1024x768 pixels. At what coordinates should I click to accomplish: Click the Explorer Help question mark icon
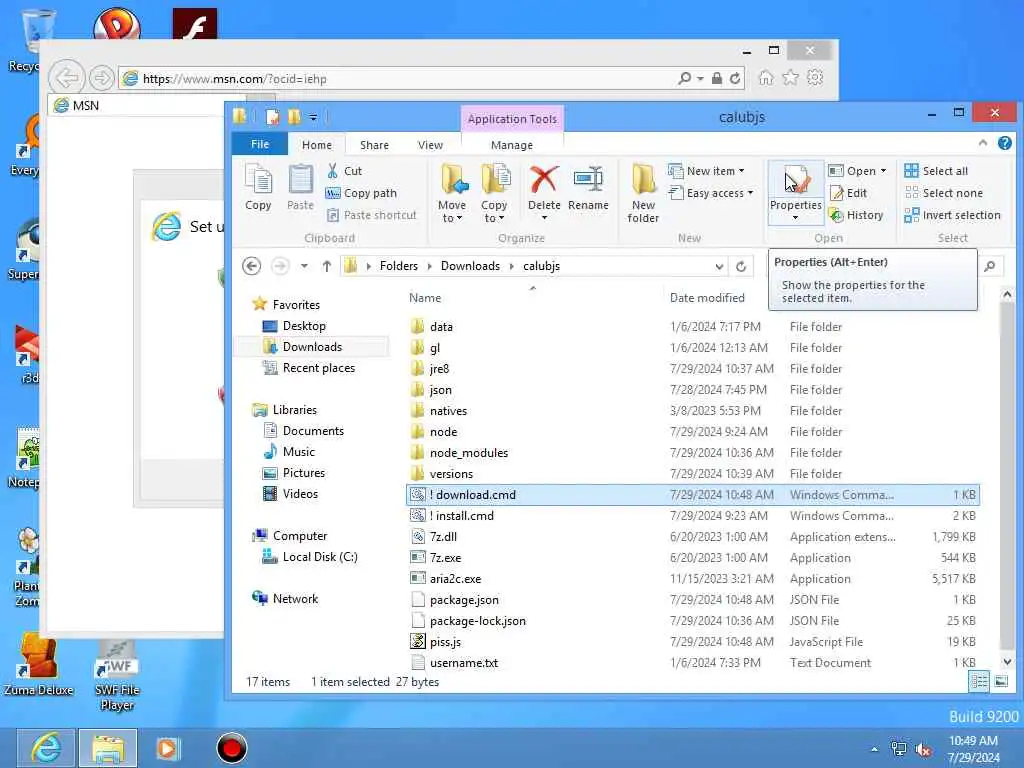[x=1004, y=143]
